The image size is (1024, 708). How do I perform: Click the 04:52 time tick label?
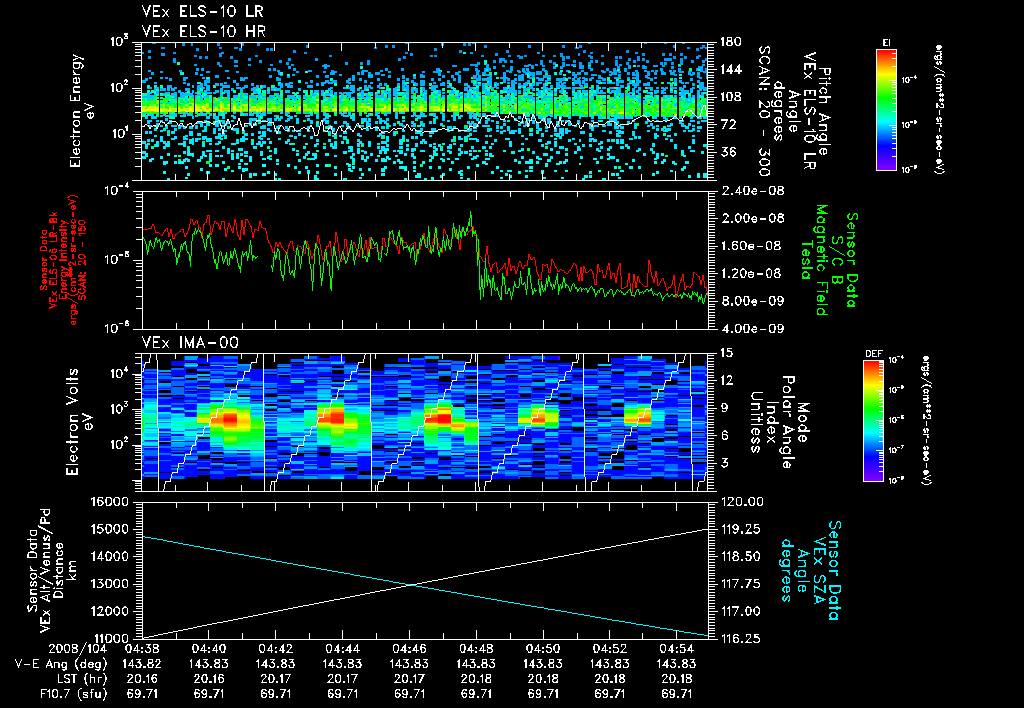click(609, 650)
